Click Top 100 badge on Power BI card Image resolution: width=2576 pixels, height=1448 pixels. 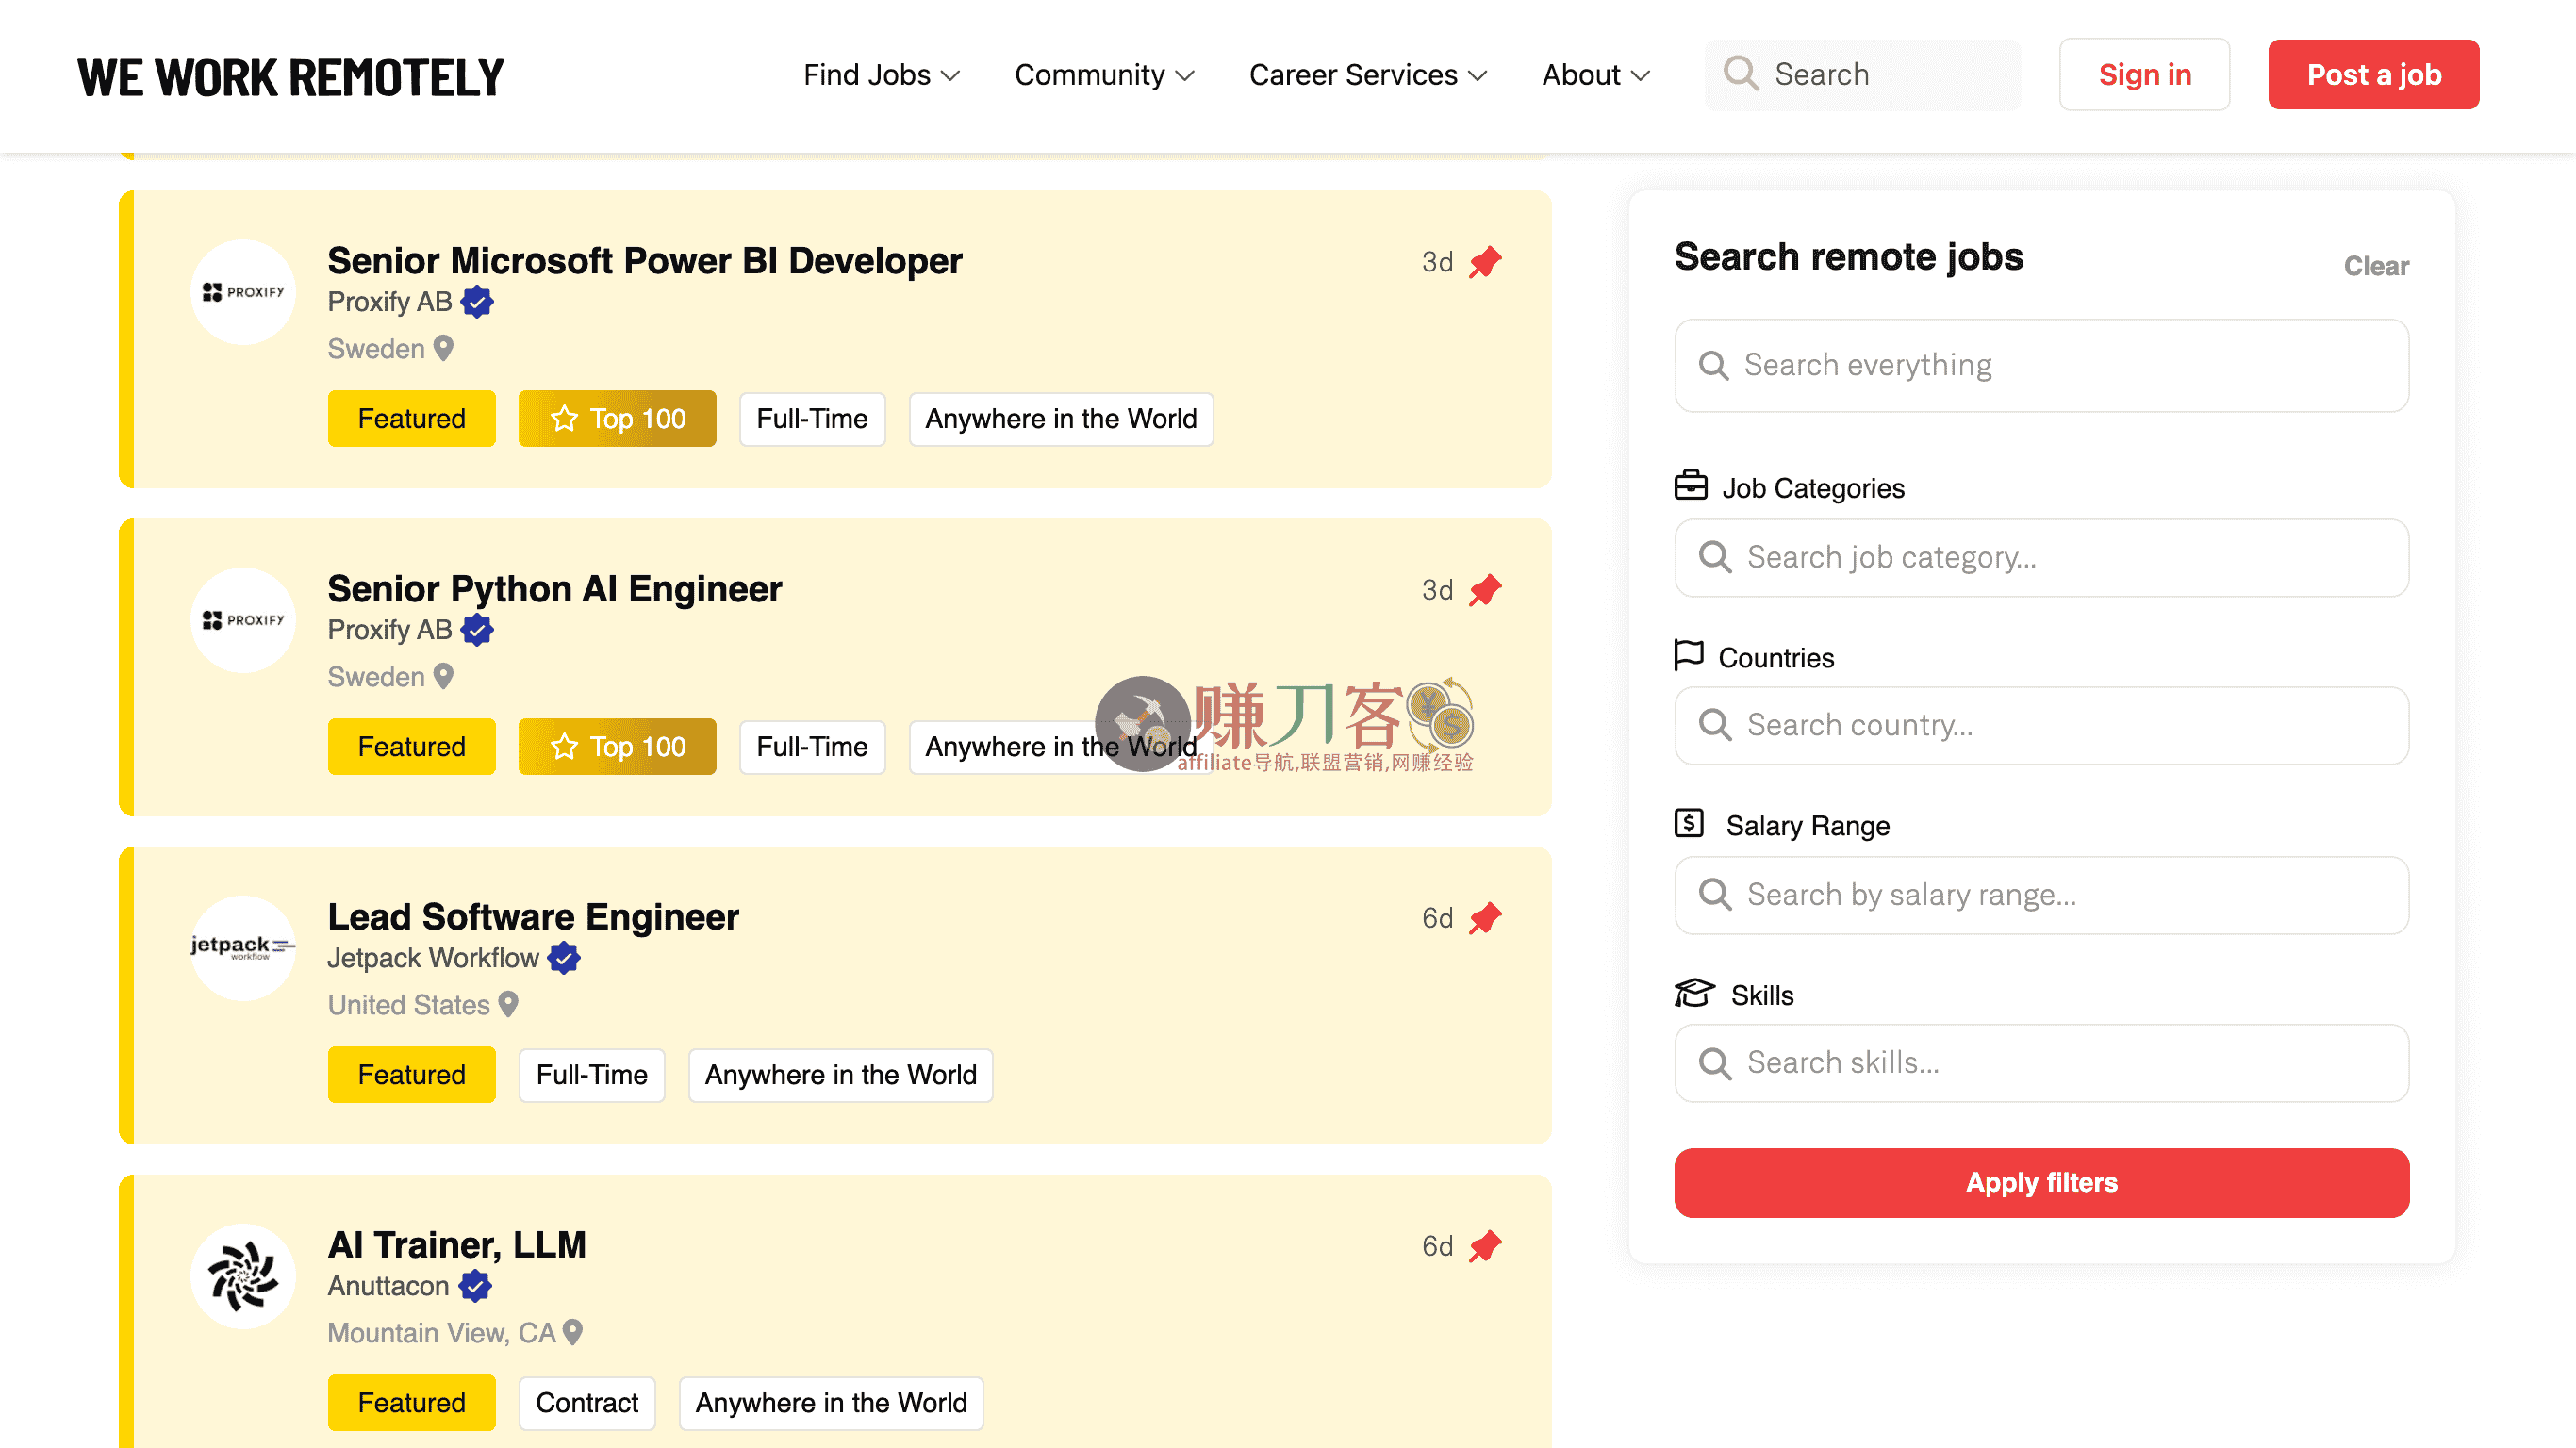point(617,419)
